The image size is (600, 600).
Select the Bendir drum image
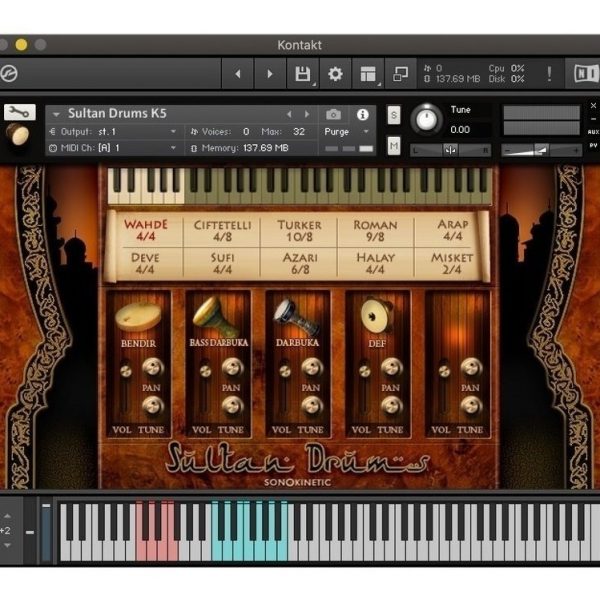(x=138, y=317)
